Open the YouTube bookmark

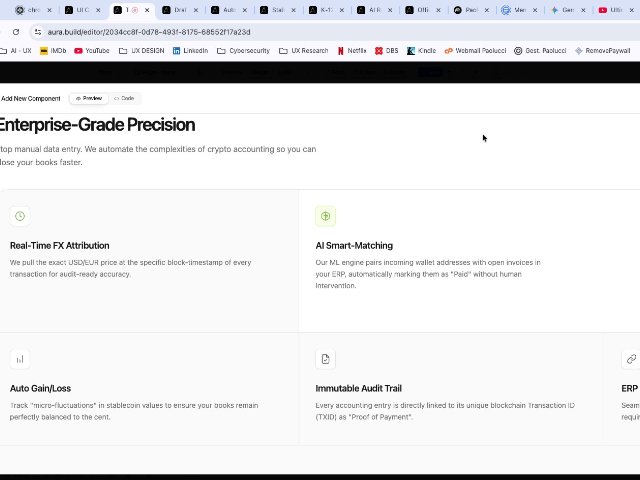coord(91,50)
